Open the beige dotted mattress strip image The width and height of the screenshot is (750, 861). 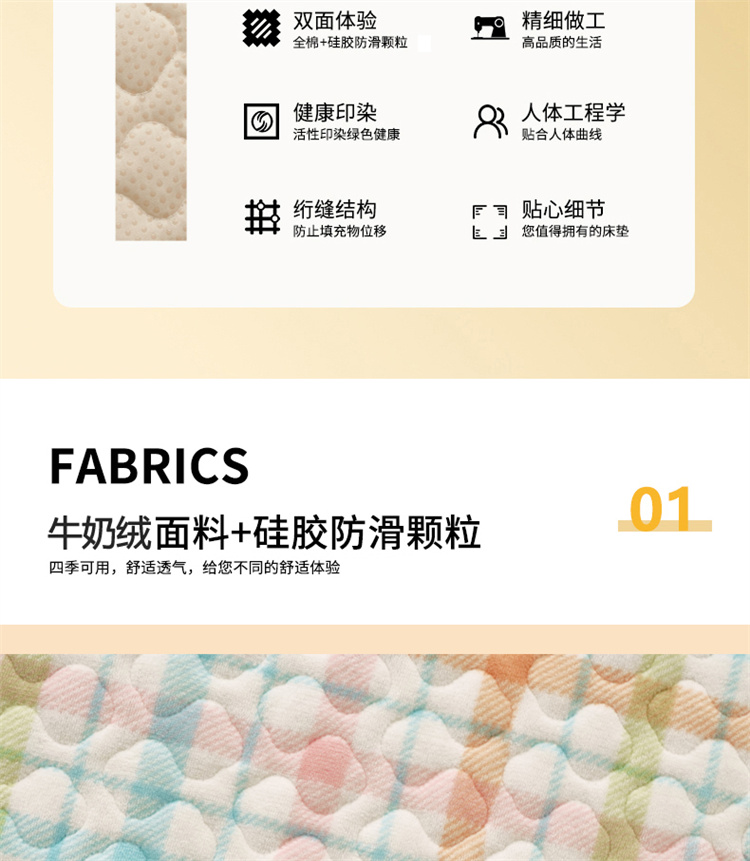(151, 121)
